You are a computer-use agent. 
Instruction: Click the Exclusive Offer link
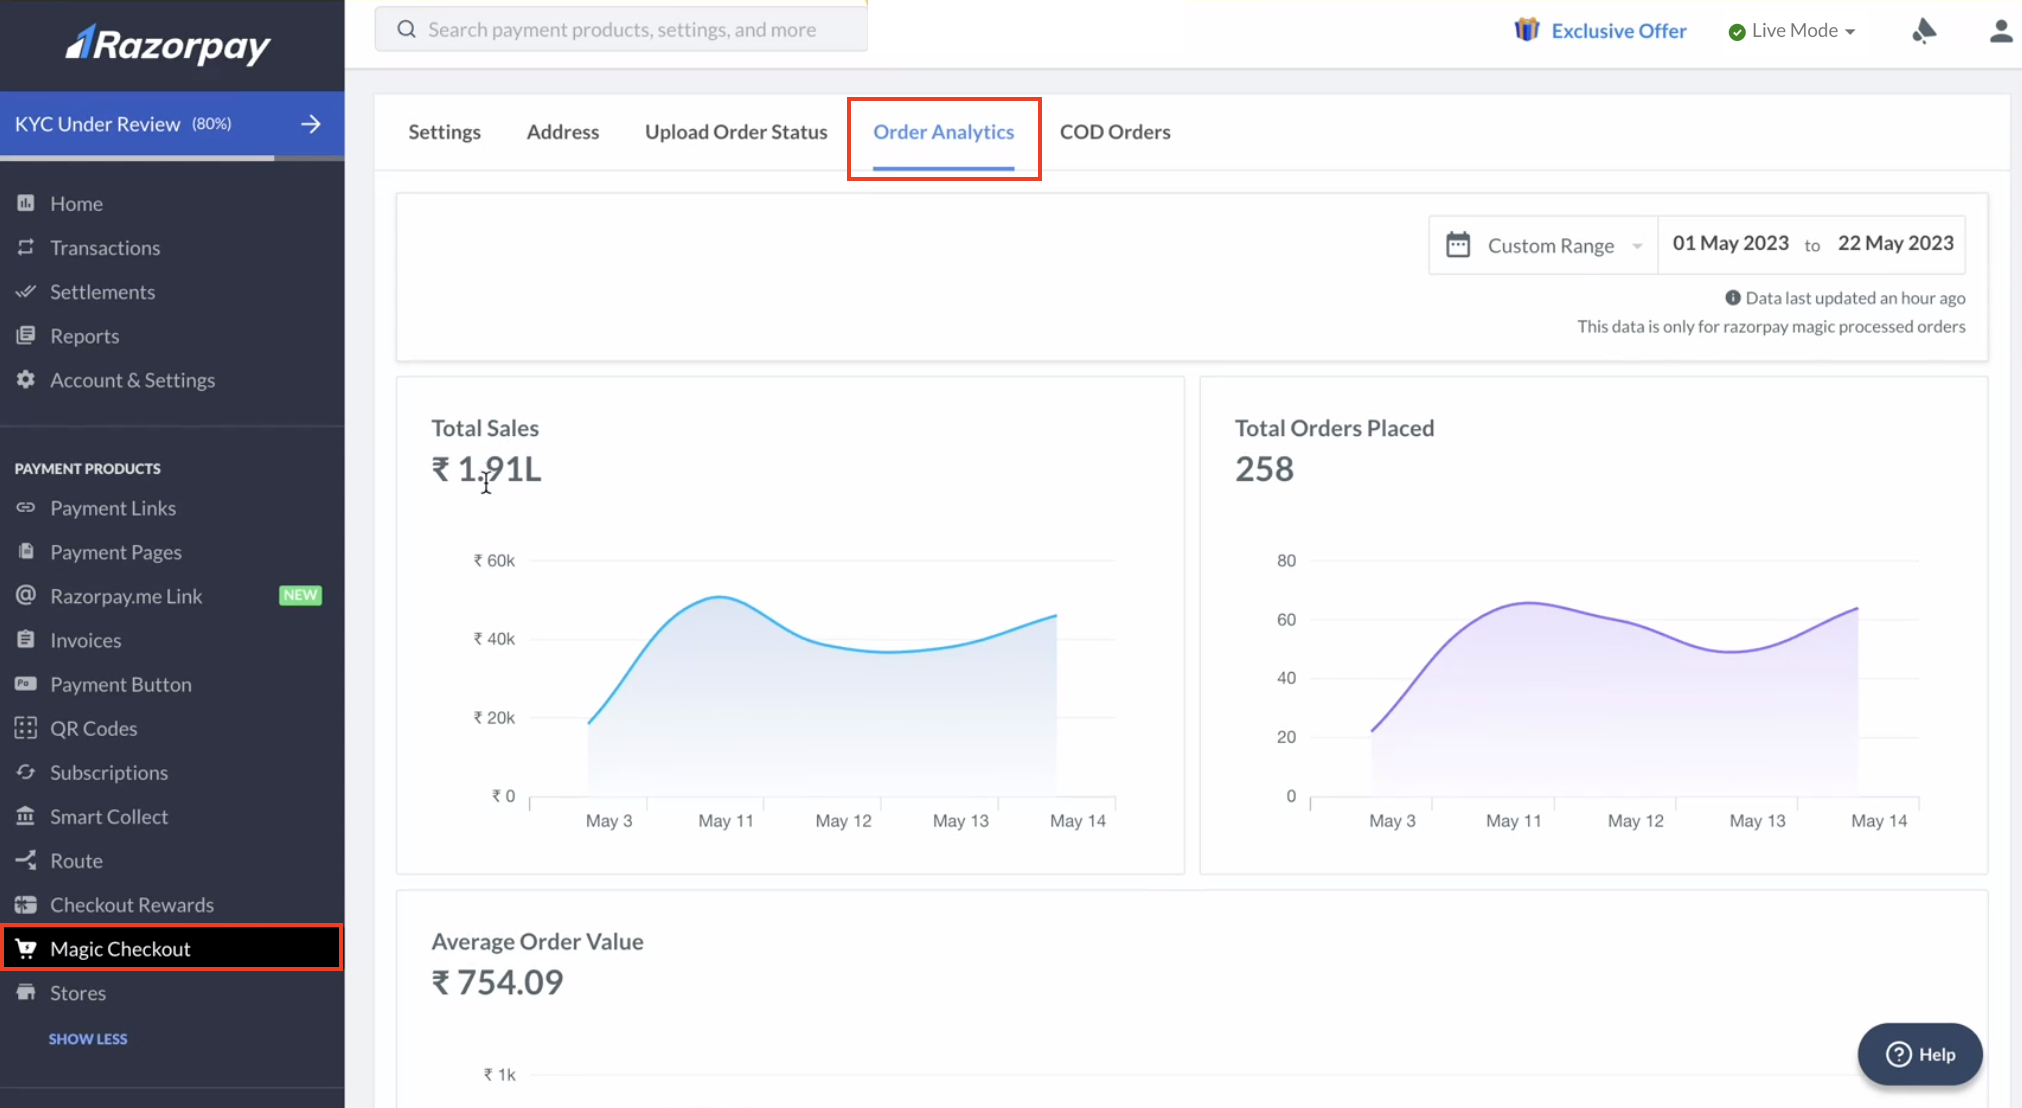point(1618,31)
